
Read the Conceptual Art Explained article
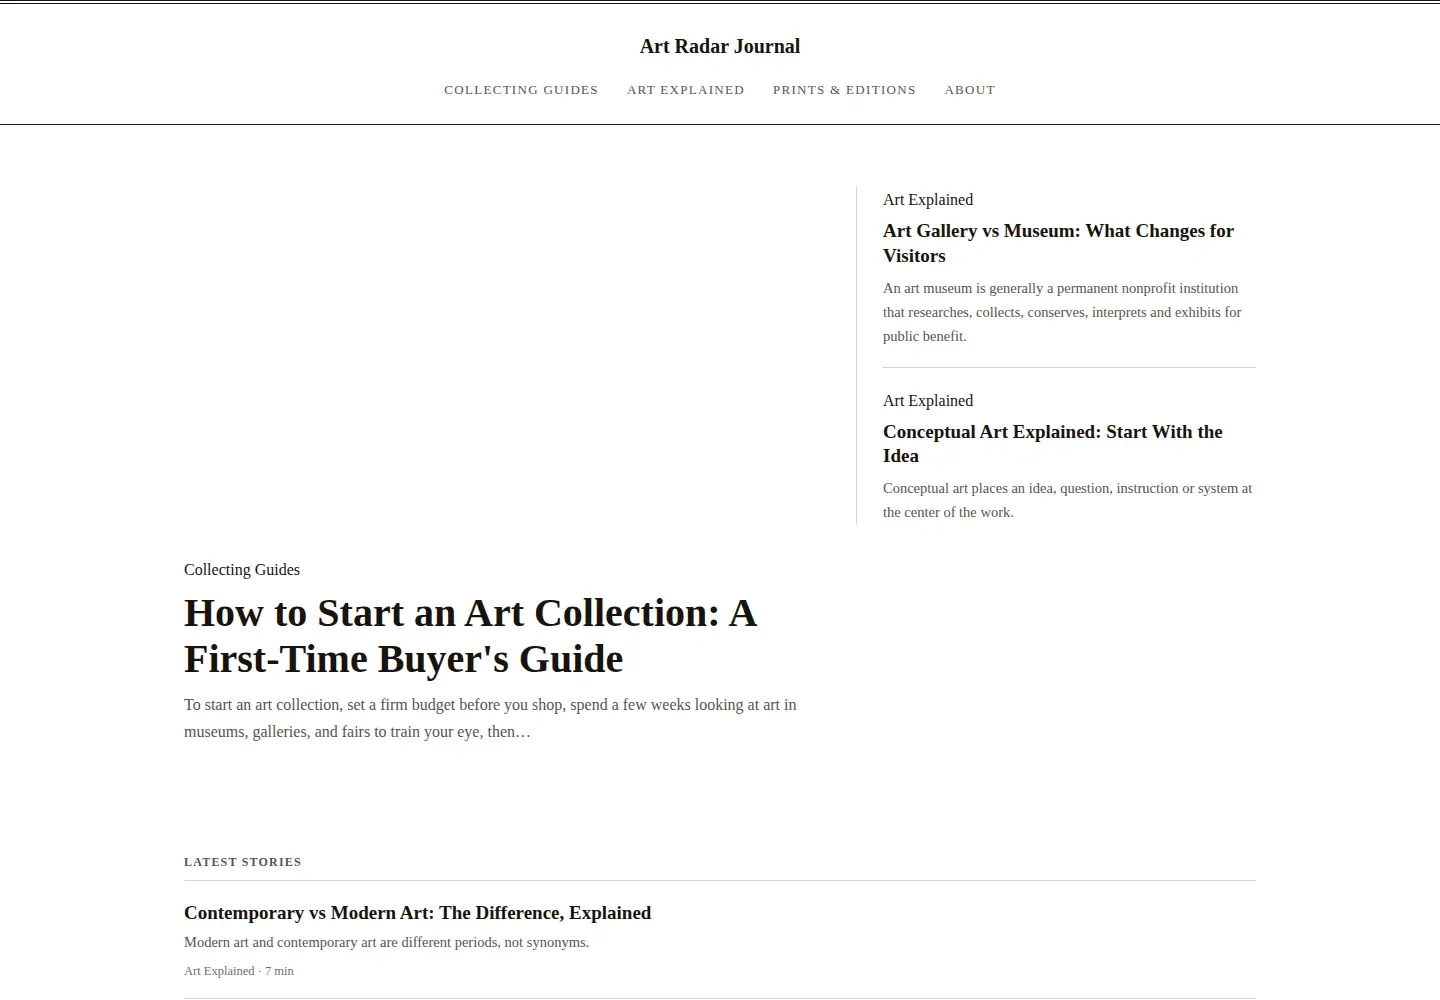(x=1053, y=444)
